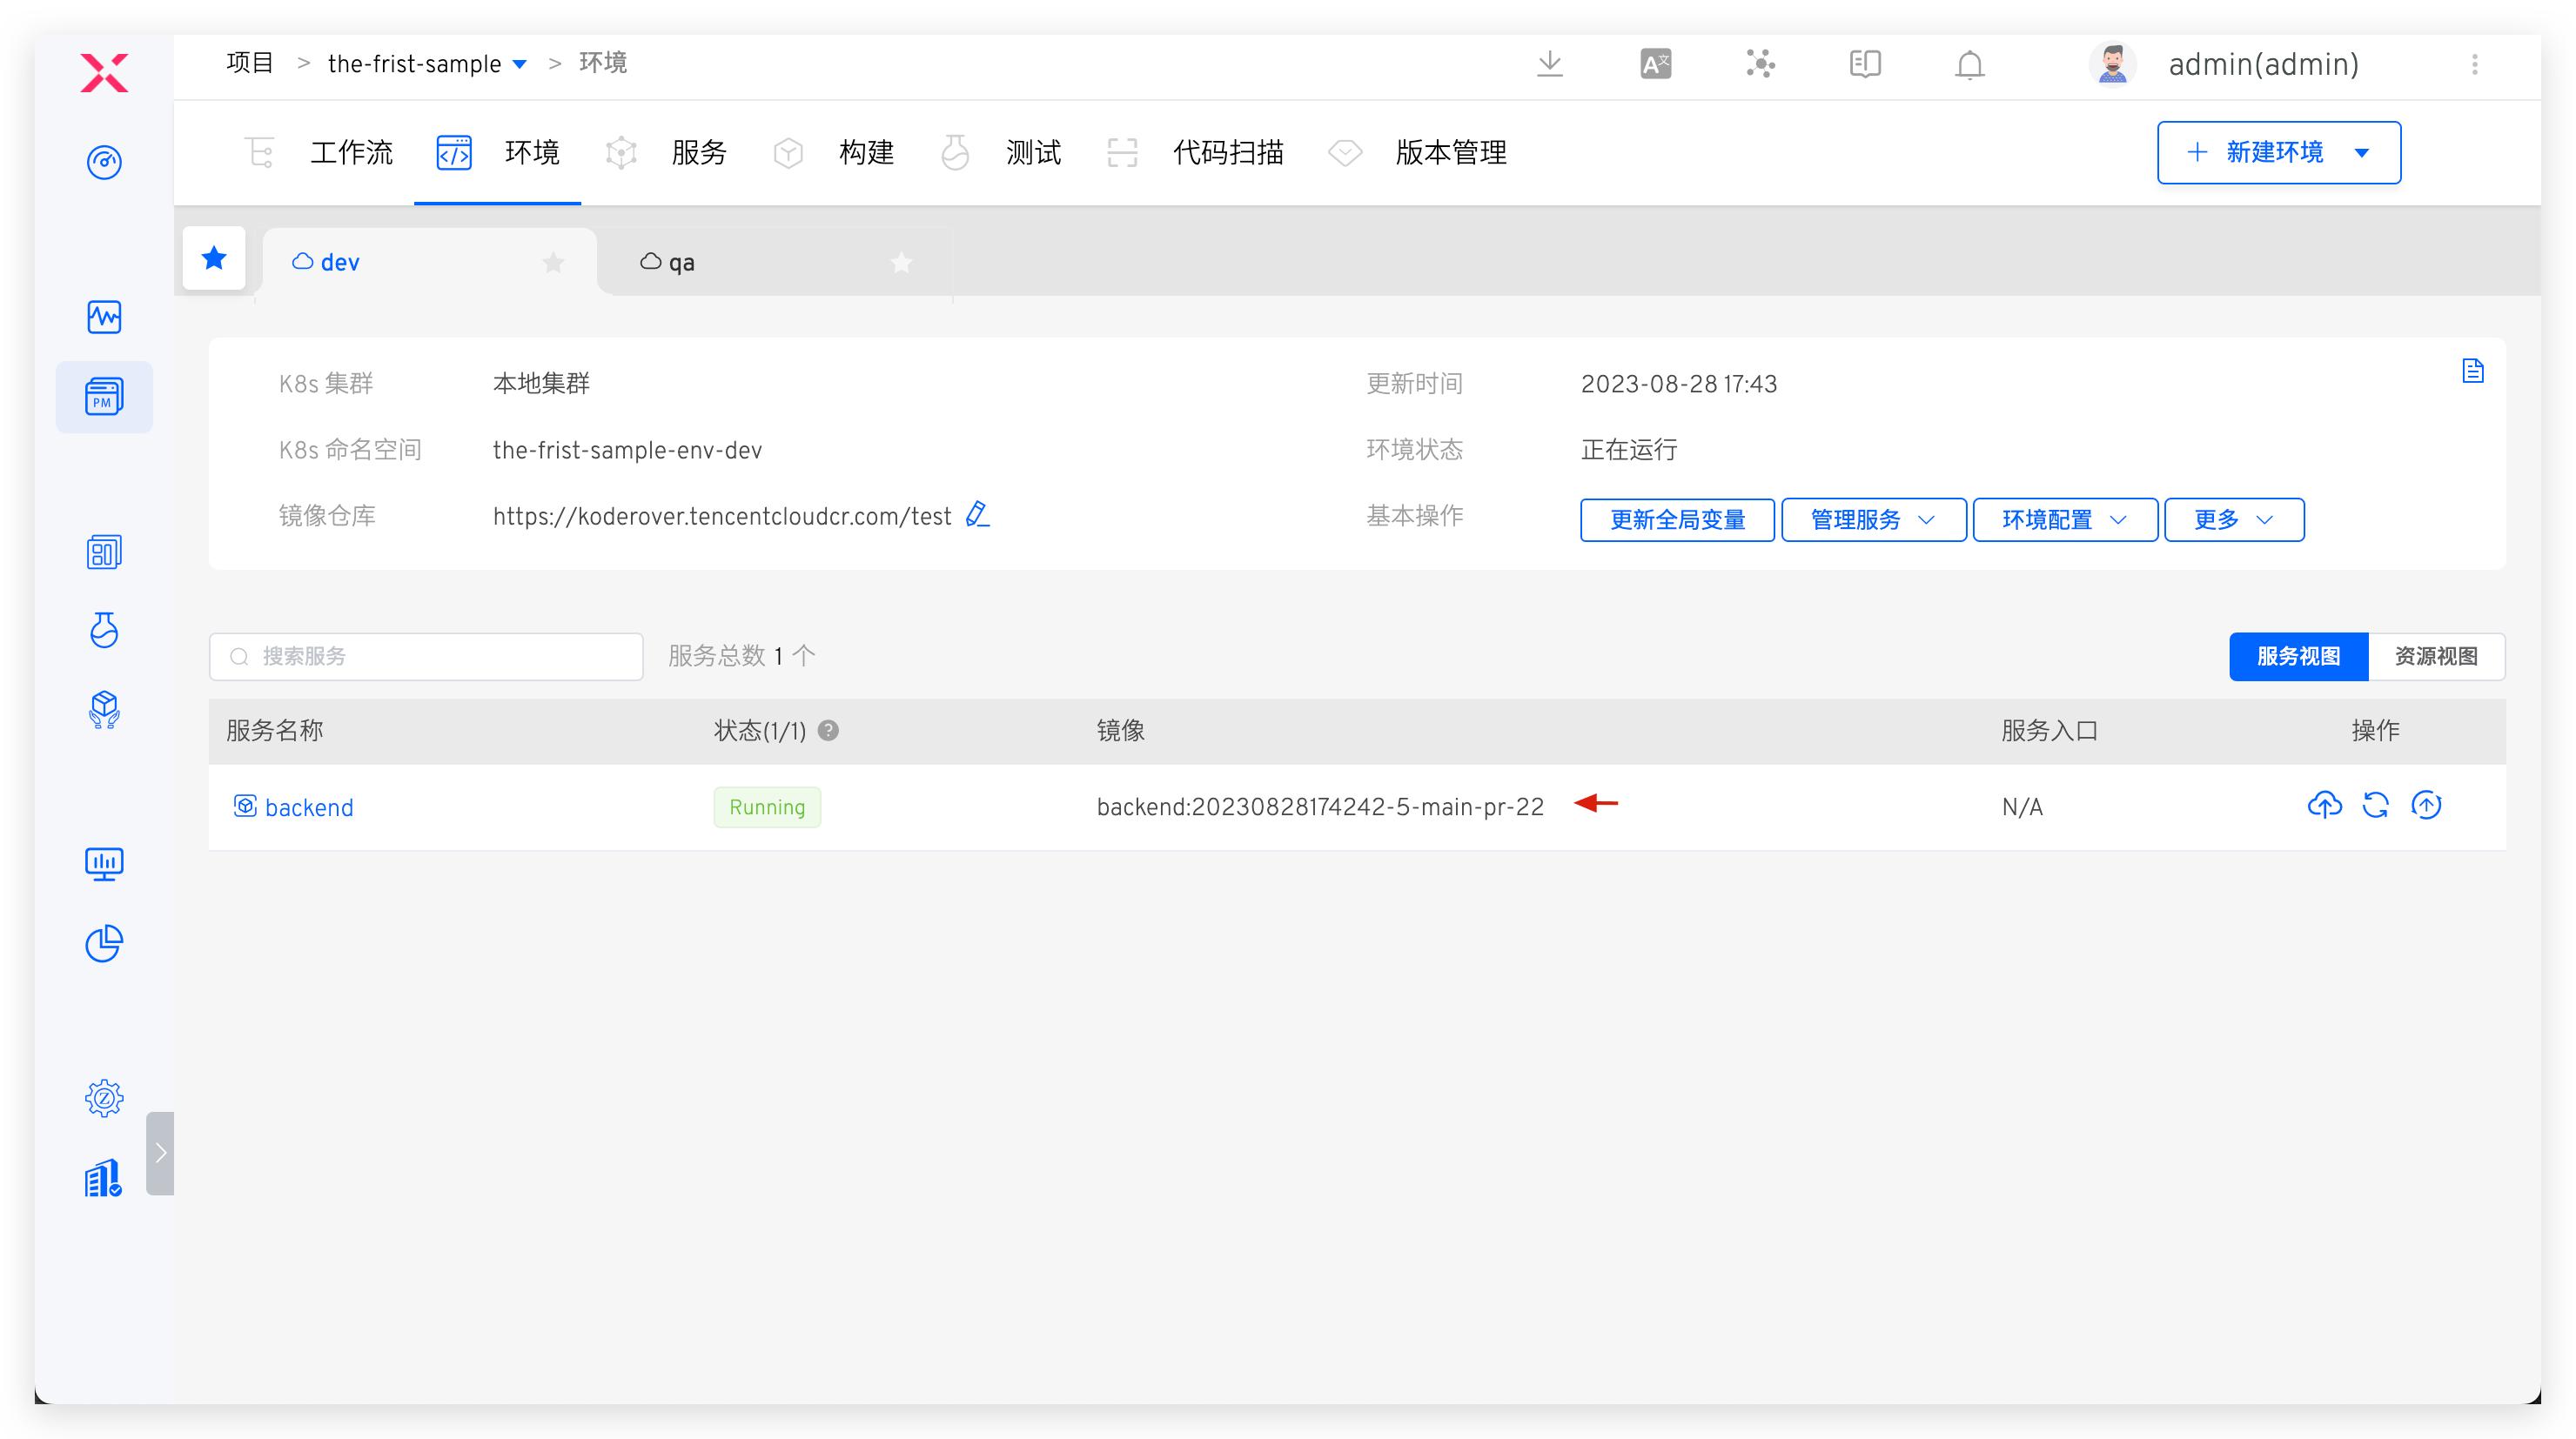Open the delivery insight pie chart sidebar icon
2576x1439 pixels.
pyautogui.click(x=104, y=943)
